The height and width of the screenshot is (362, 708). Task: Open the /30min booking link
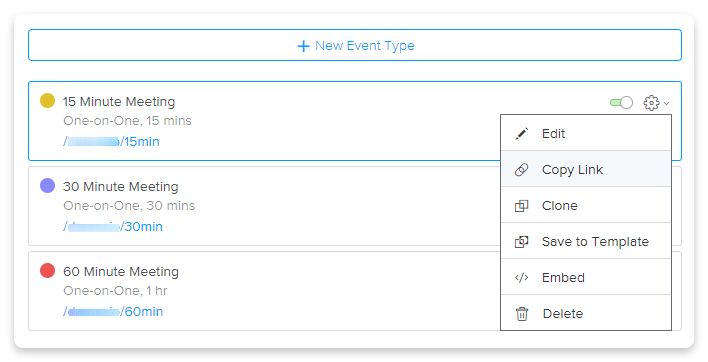pos(113,227)
